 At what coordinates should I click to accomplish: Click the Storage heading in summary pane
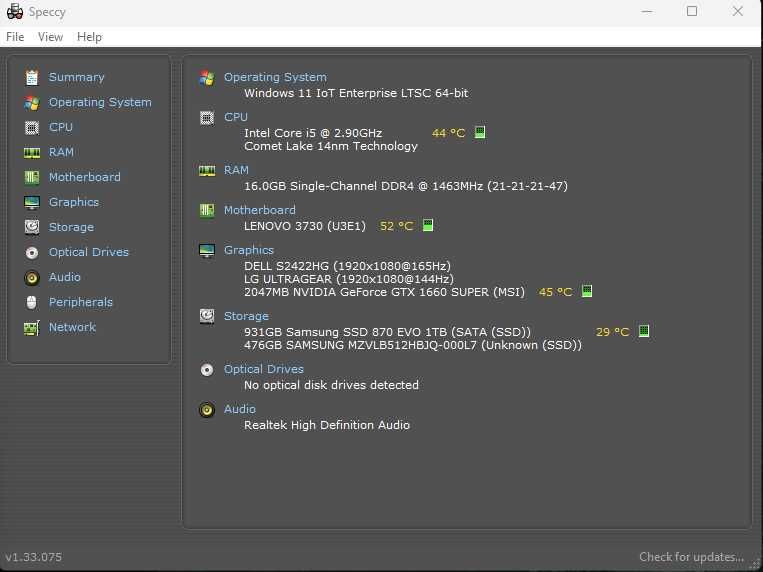point(246,316)
